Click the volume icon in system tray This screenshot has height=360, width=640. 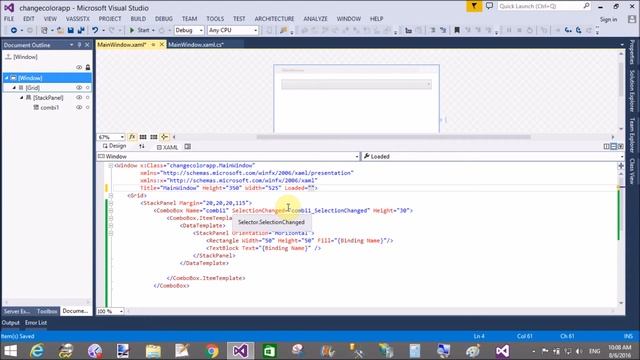pyautogui.click(x=579, y=351)
